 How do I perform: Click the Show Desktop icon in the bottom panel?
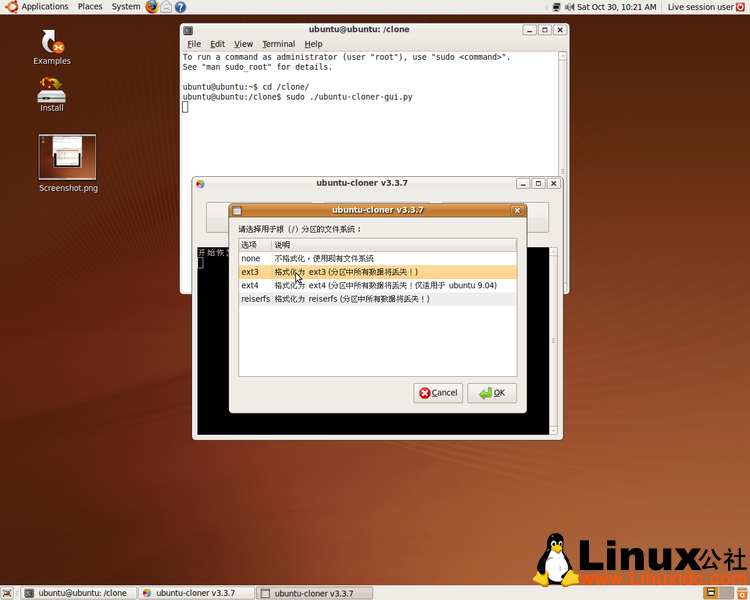pos(7,593)
